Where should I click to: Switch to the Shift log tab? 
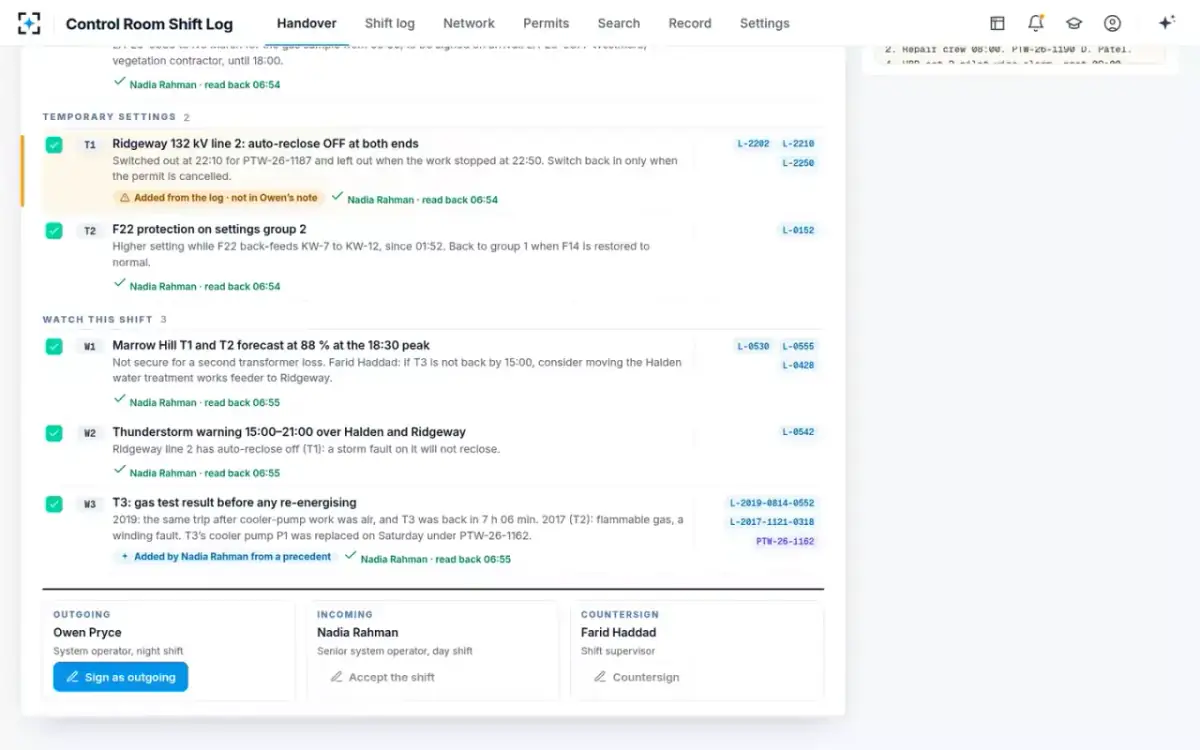(390, 23)
